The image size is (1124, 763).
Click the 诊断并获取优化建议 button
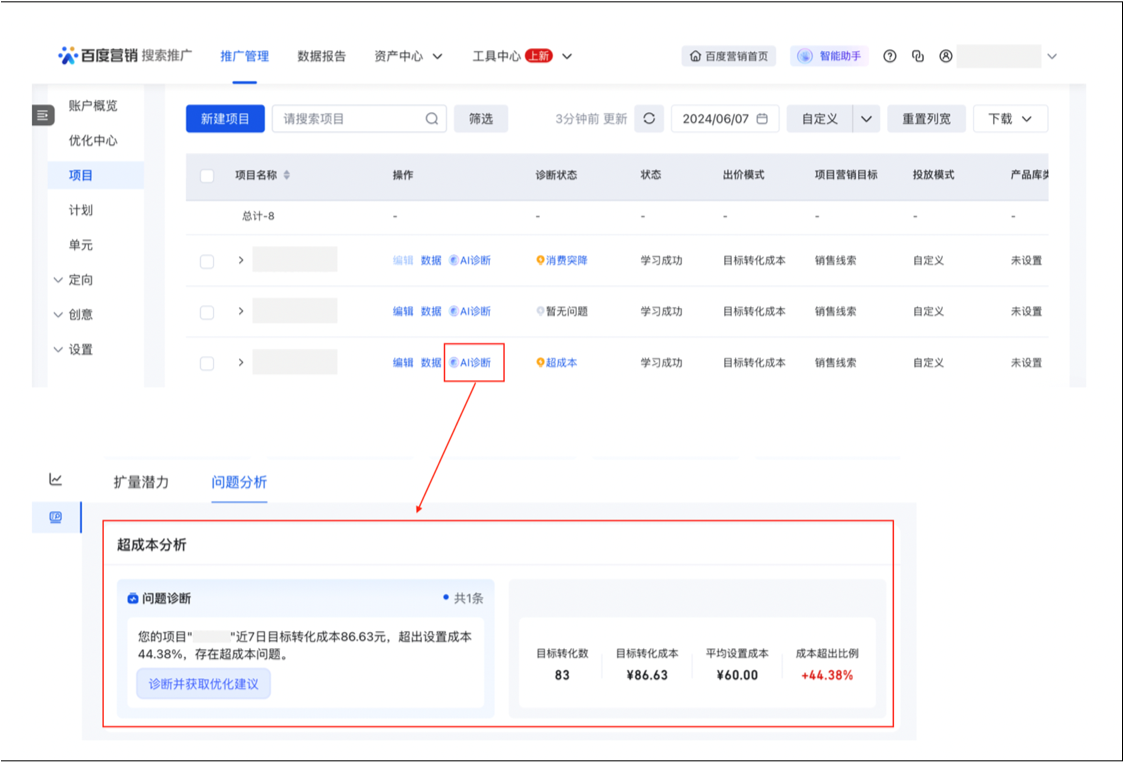coord(203,684)
